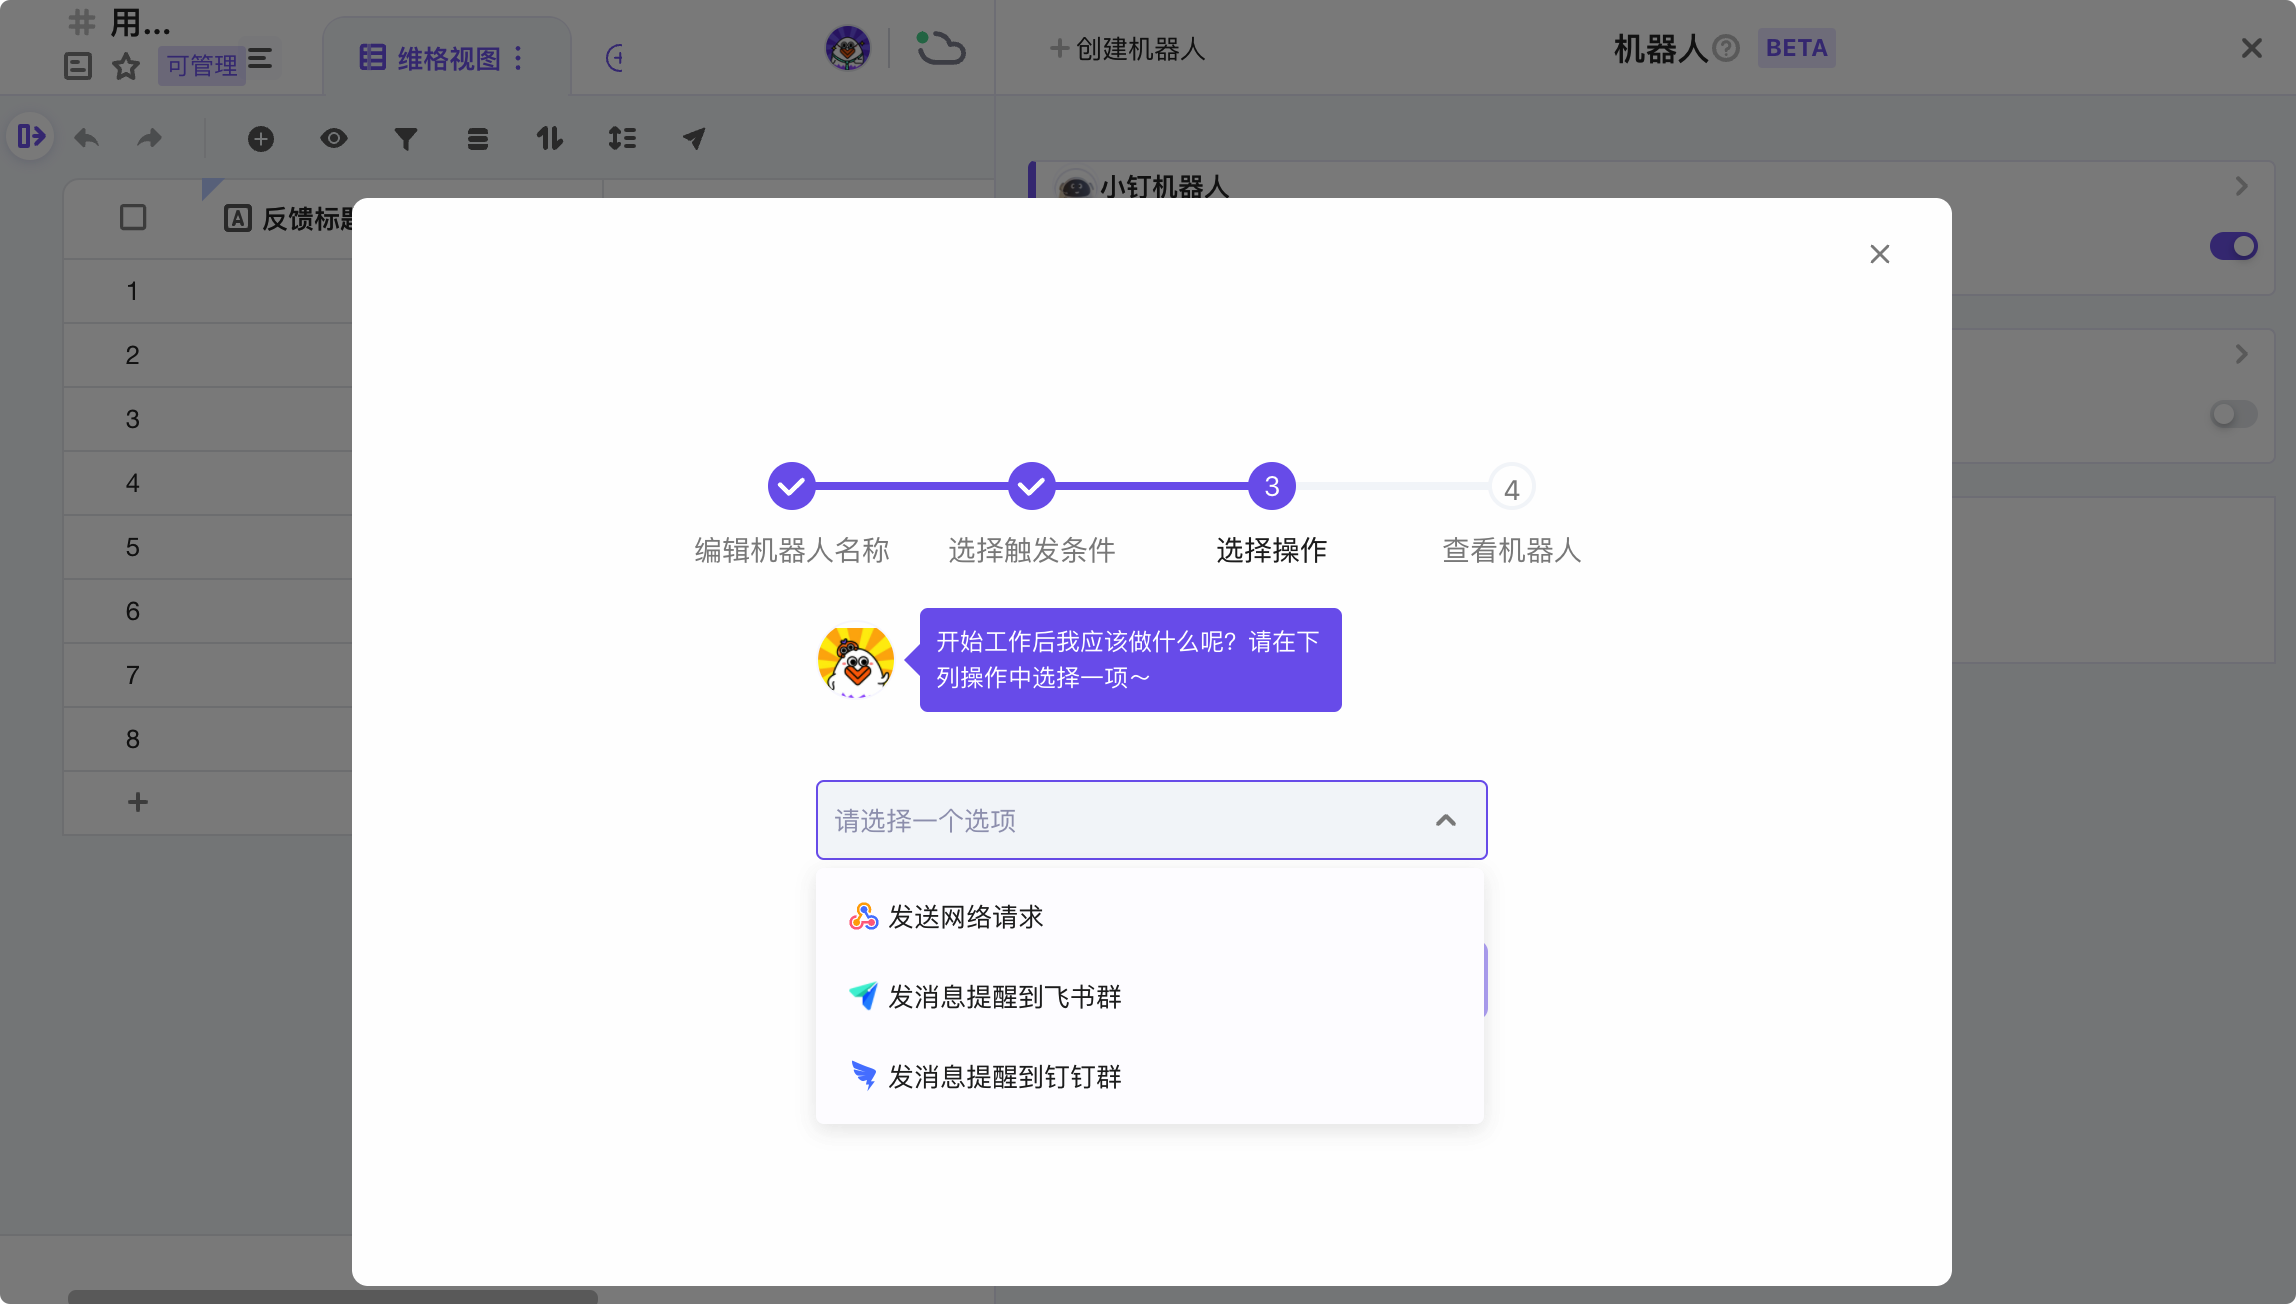This screenshot has height=1304, width=2296.
Task: Select row 3 in the grid
Action: 132,419
